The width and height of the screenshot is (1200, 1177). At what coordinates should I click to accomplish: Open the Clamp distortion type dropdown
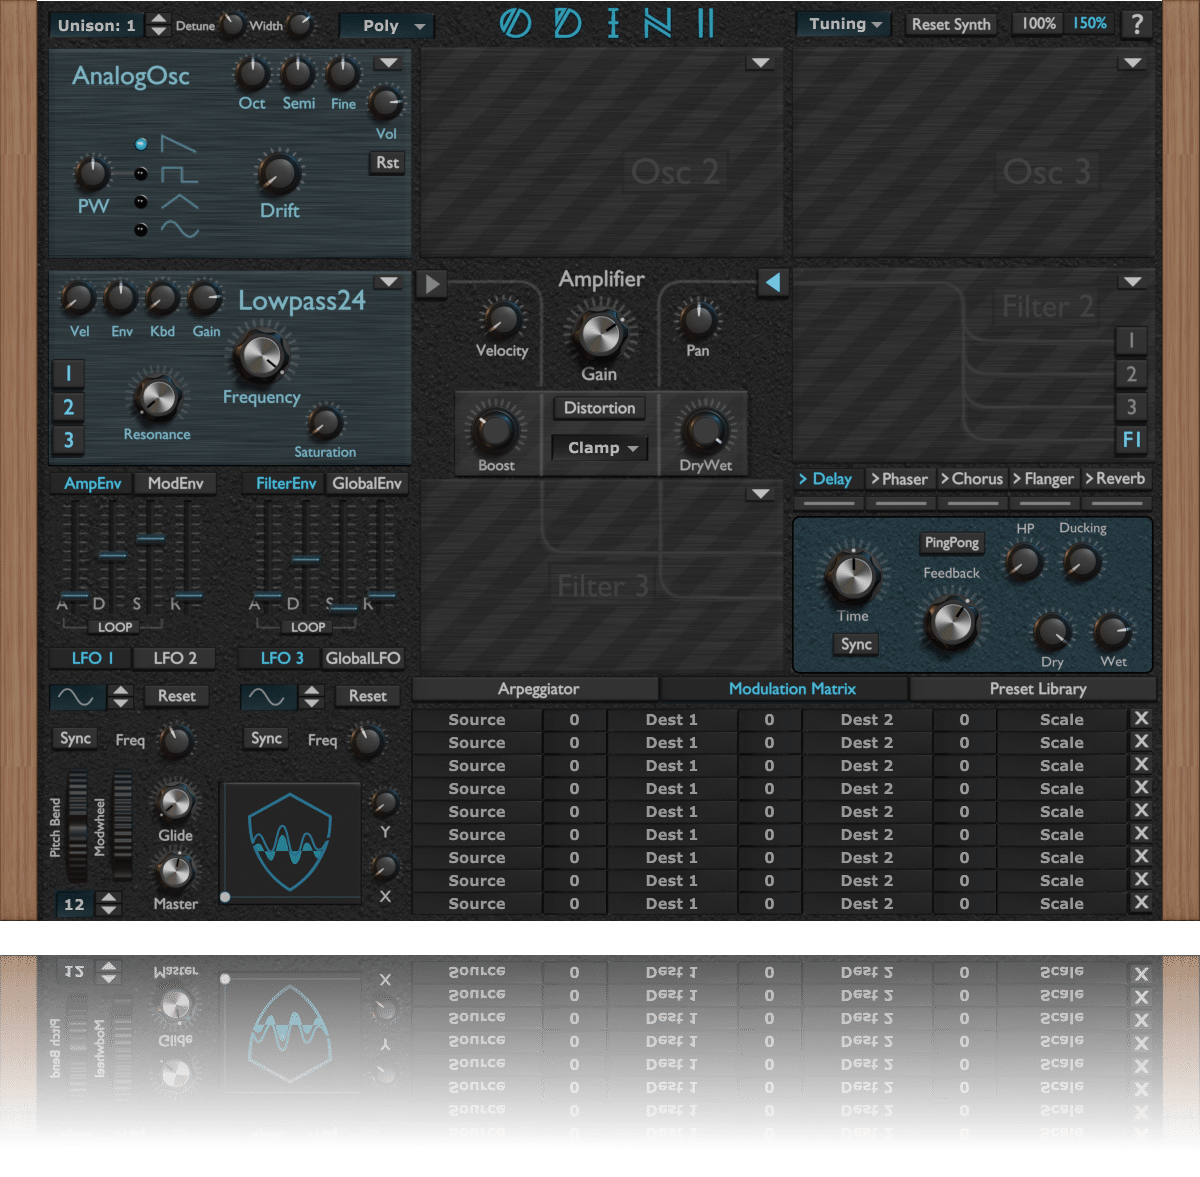(x=600, y=448)
